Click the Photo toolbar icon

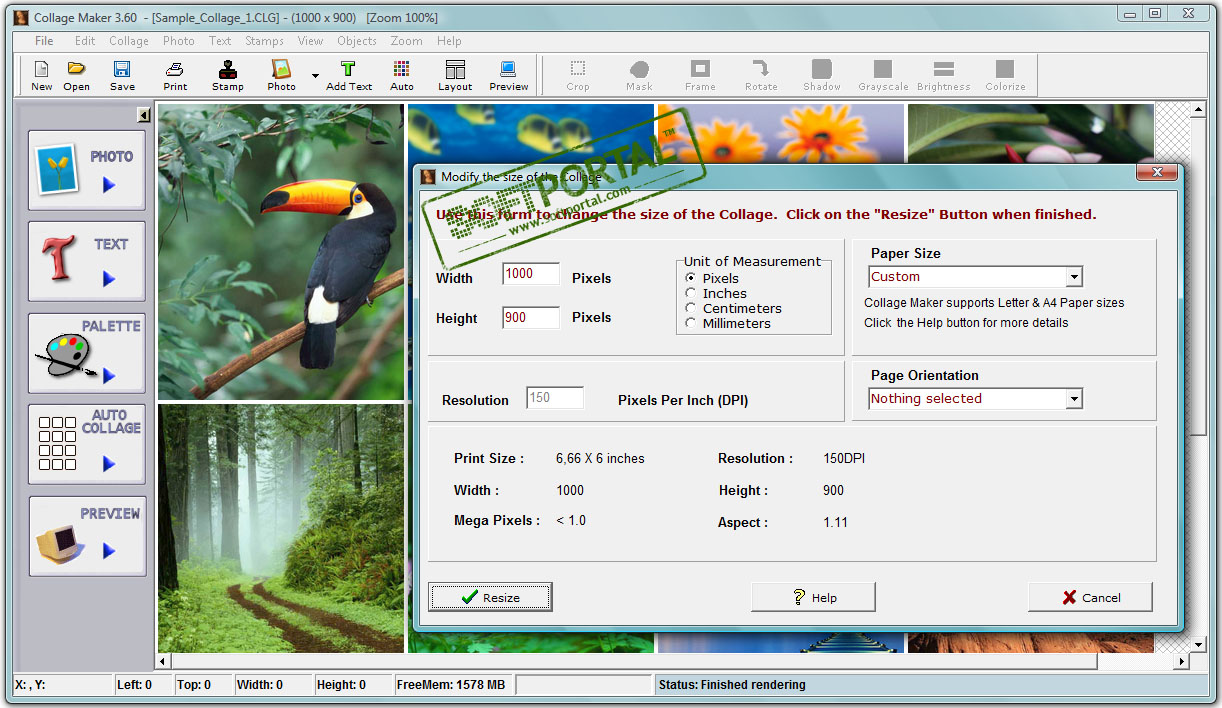pyautogui.click(x=282, y=75)
